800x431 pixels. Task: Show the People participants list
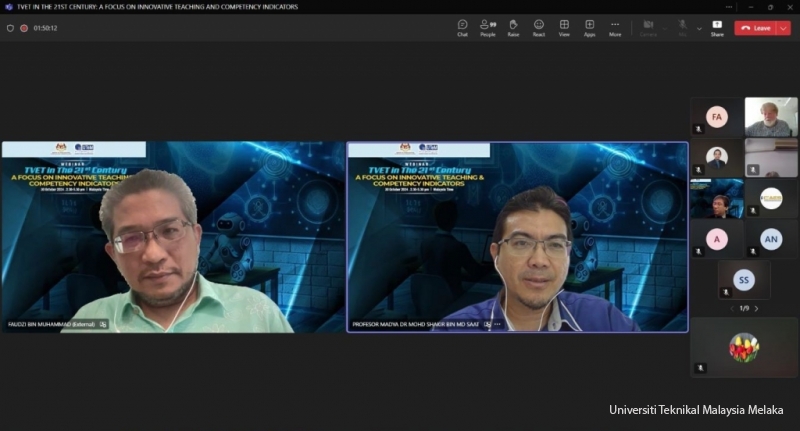[488, 27]
